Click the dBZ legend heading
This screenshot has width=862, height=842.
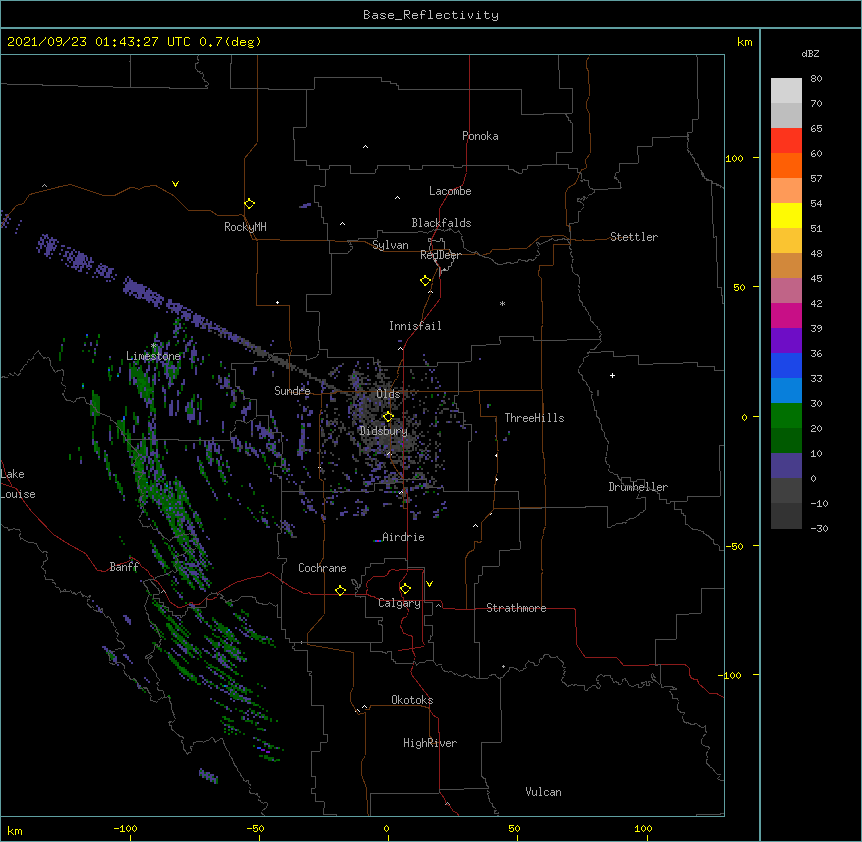coord(810,53)
